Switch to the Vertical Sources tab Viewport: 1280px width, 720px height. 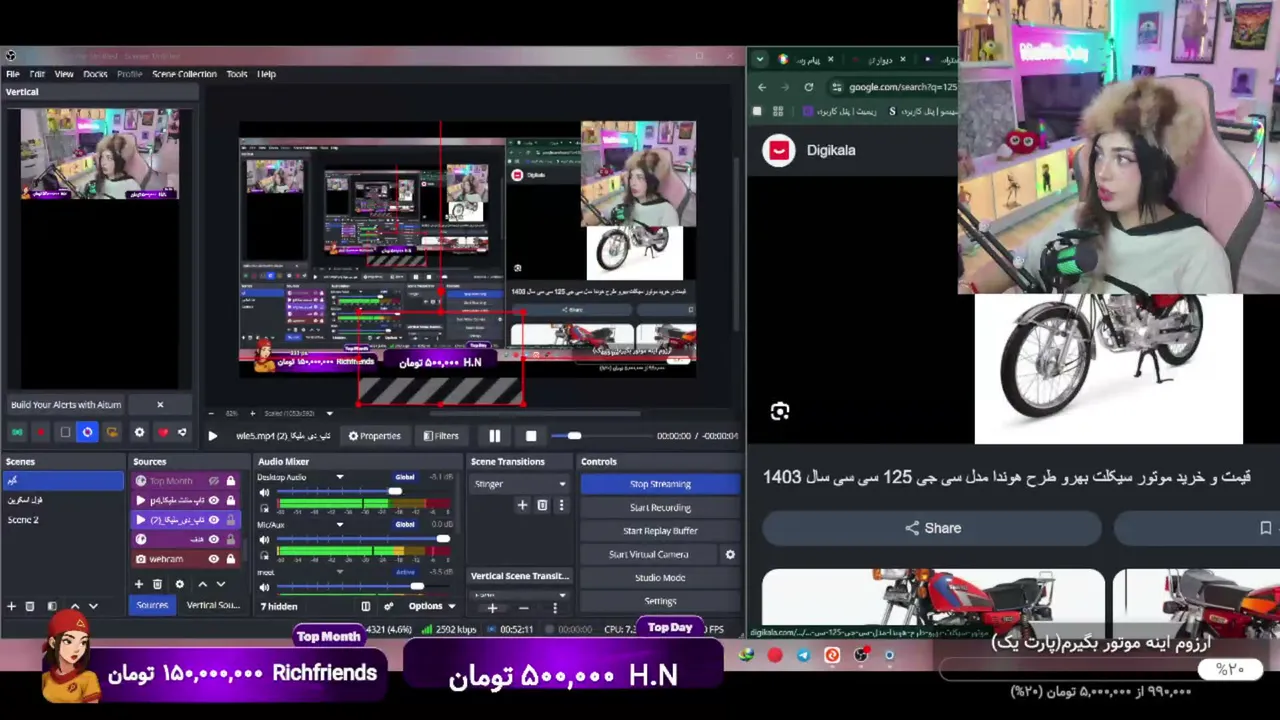[x=212, y=605]
